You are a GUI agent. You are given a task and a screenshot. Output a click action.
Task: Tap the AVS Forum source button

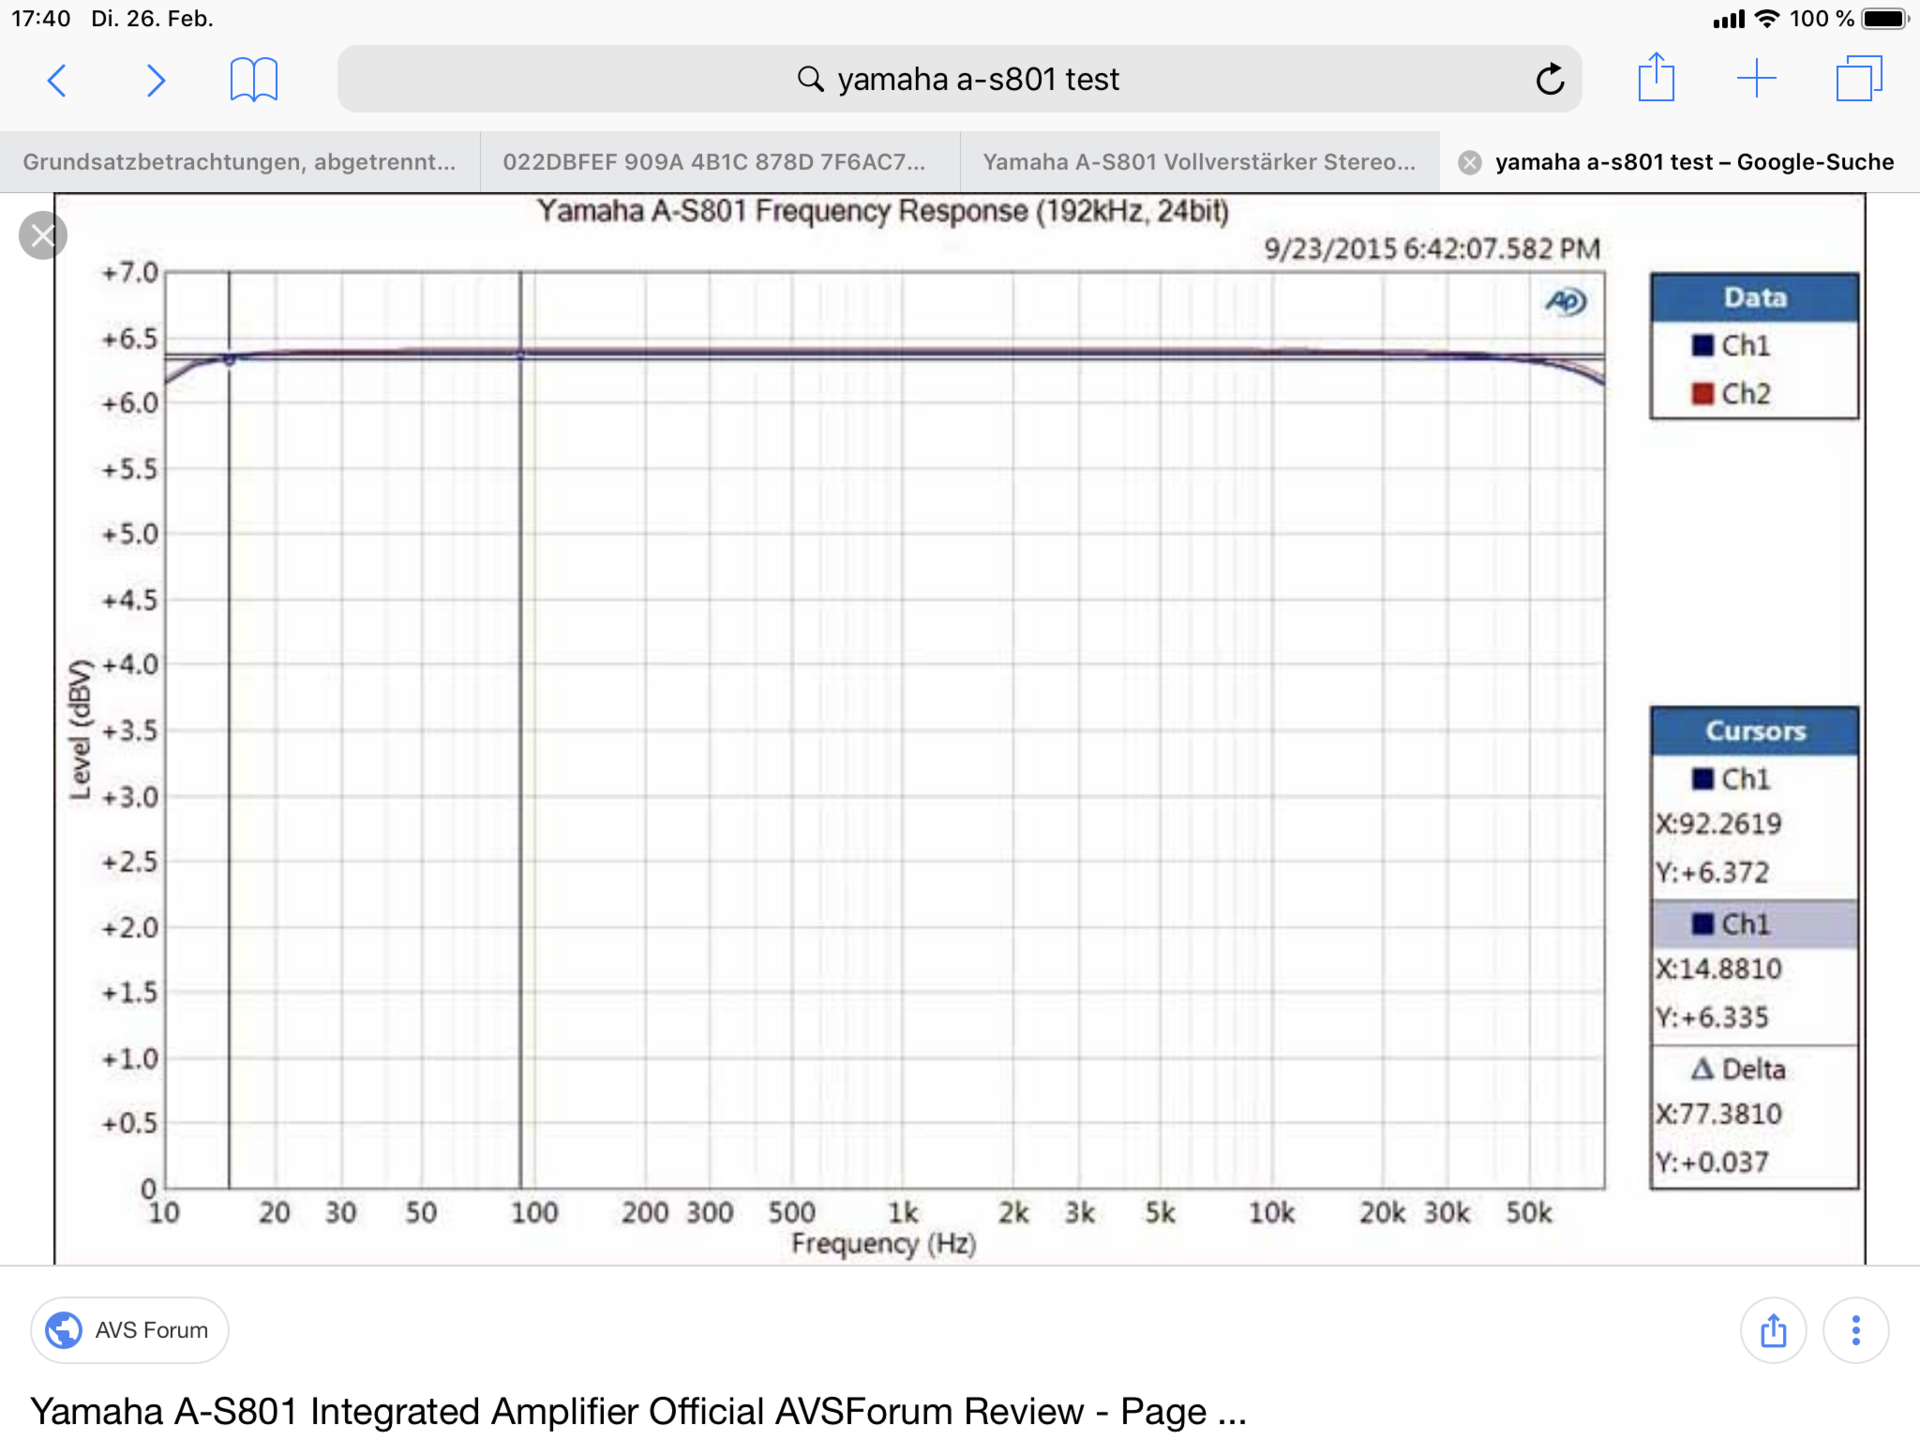click(130, 1330)
